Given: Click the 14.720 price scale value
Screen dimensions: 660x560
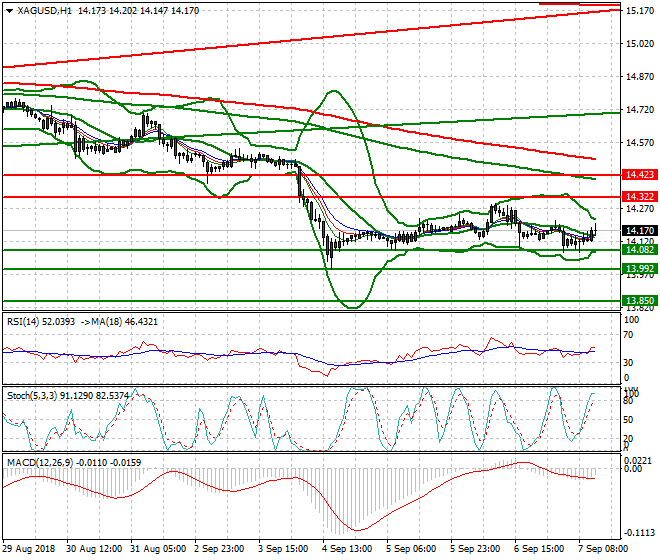Looking at the screenshot, I should coord(640,110).
